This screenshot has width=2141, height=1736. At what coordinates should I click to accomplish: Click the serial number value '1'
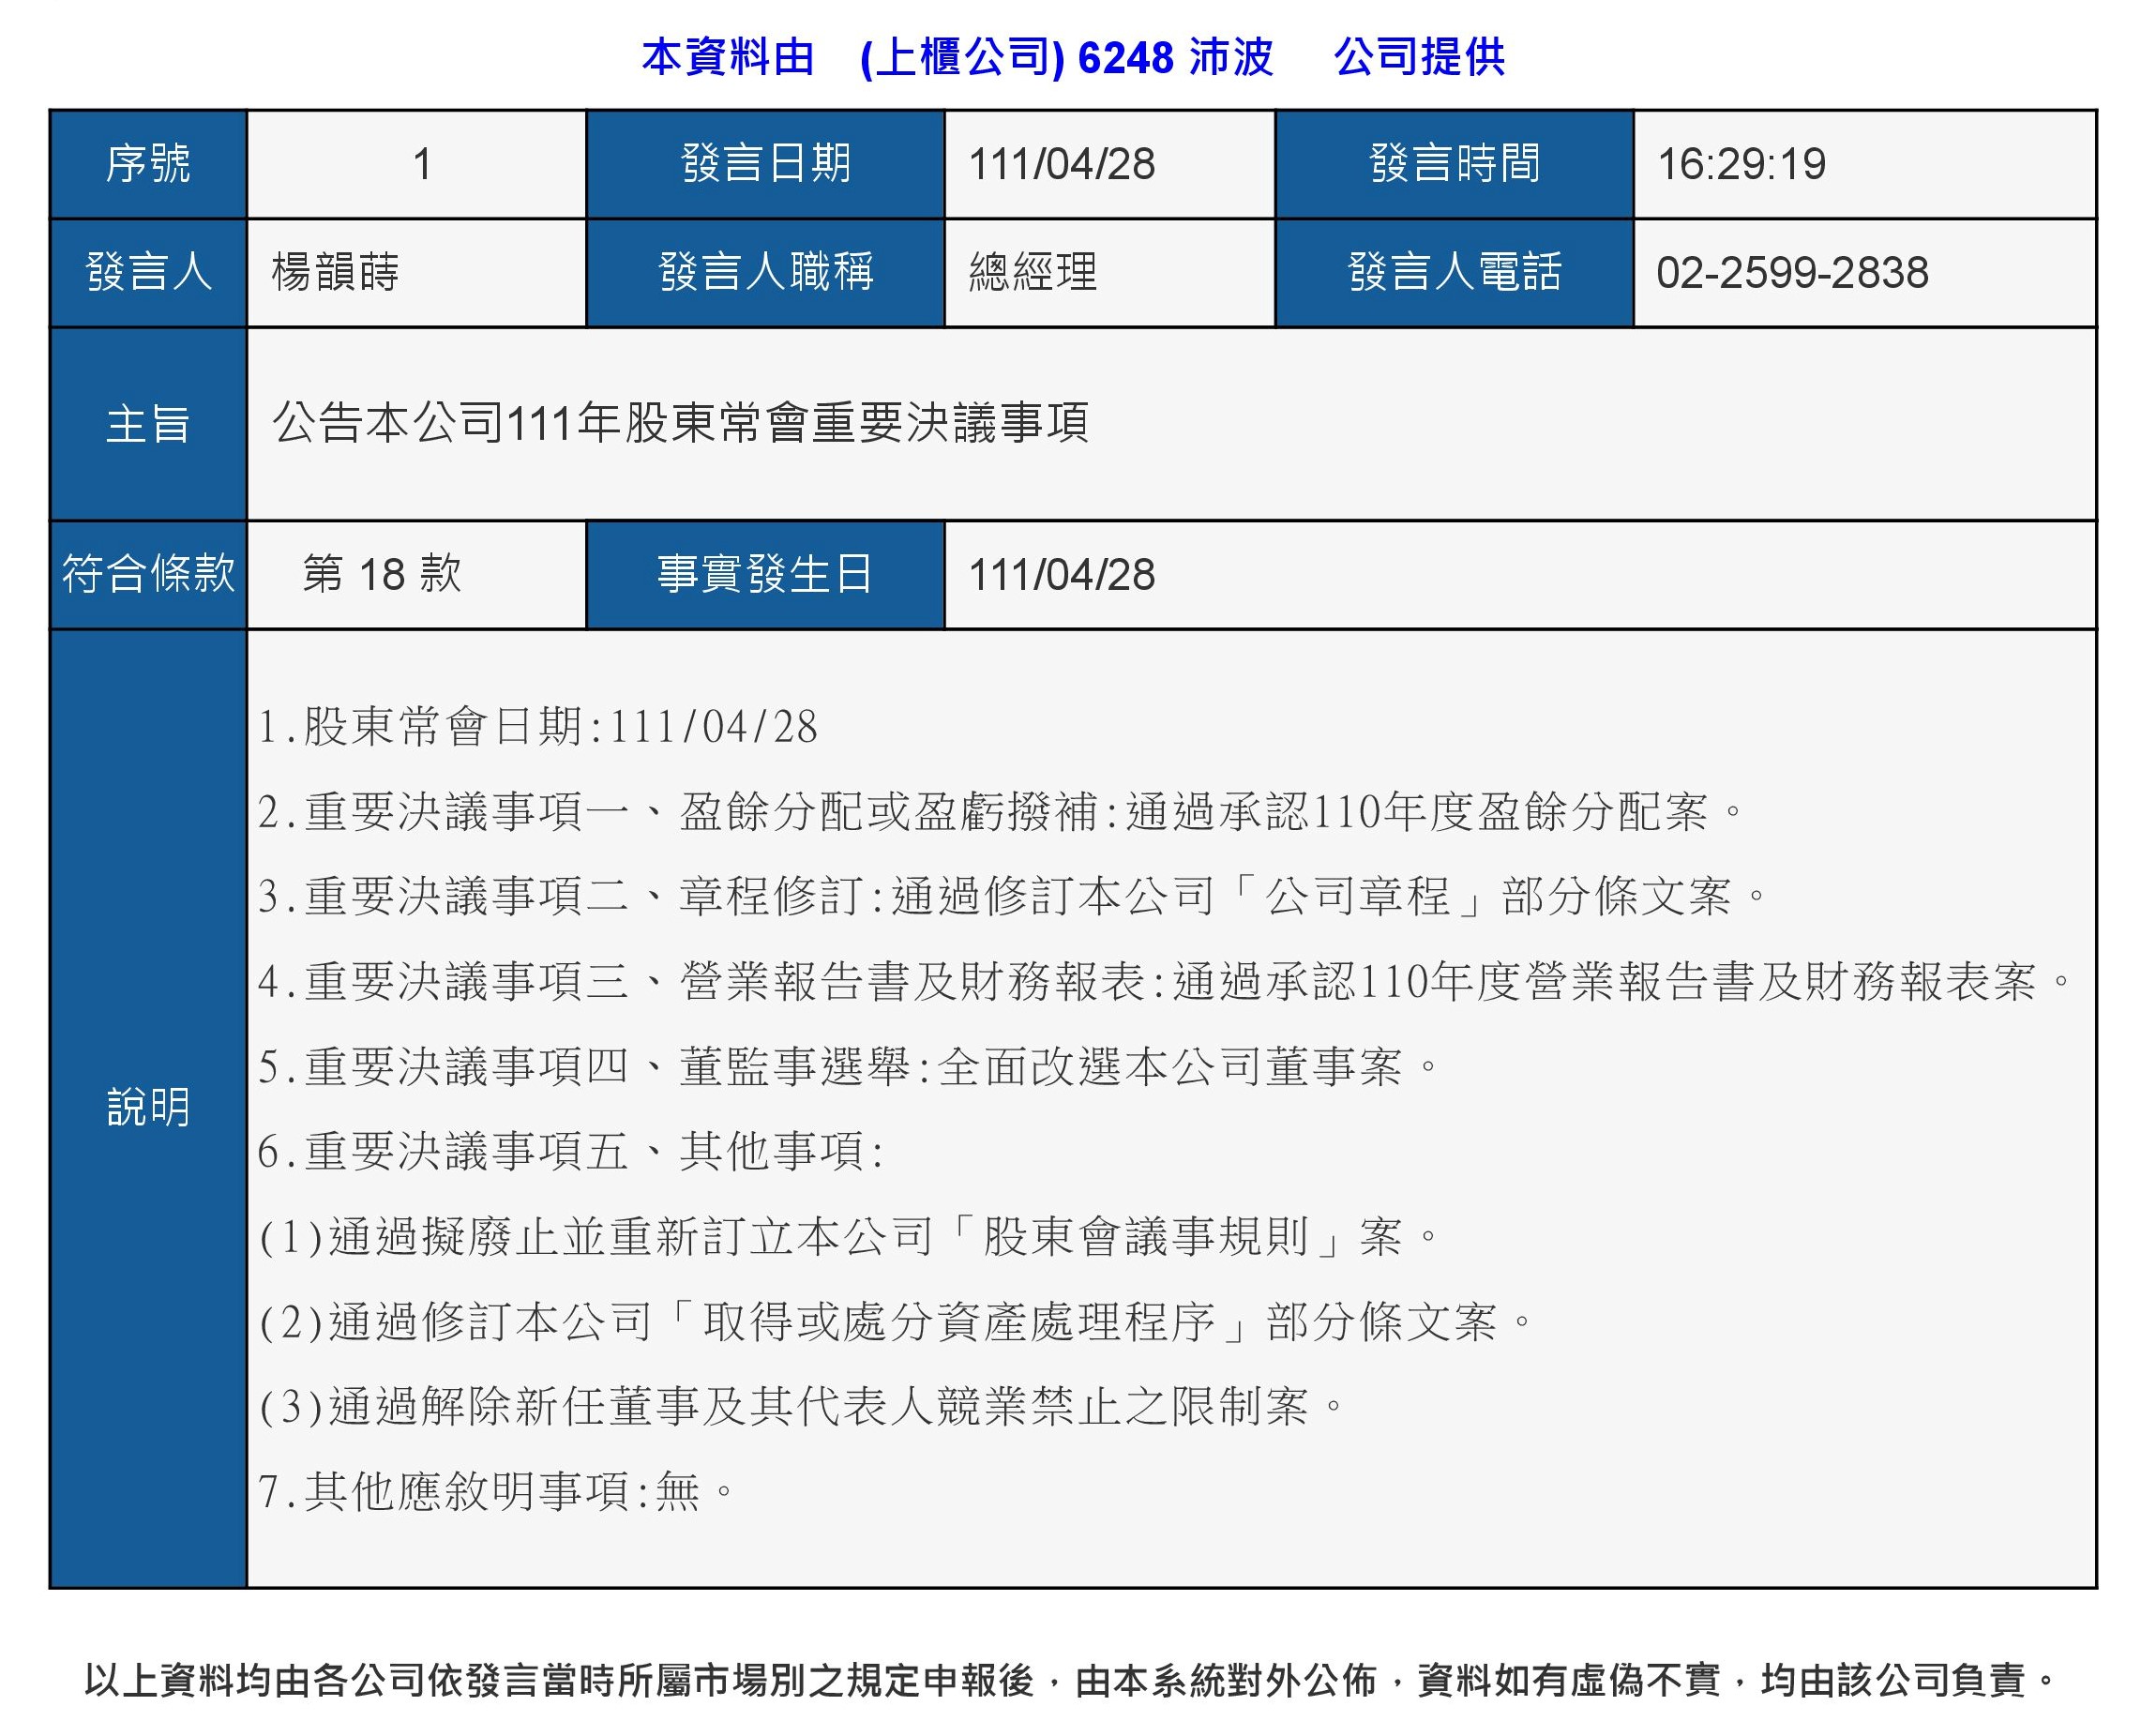click(422, 164)
